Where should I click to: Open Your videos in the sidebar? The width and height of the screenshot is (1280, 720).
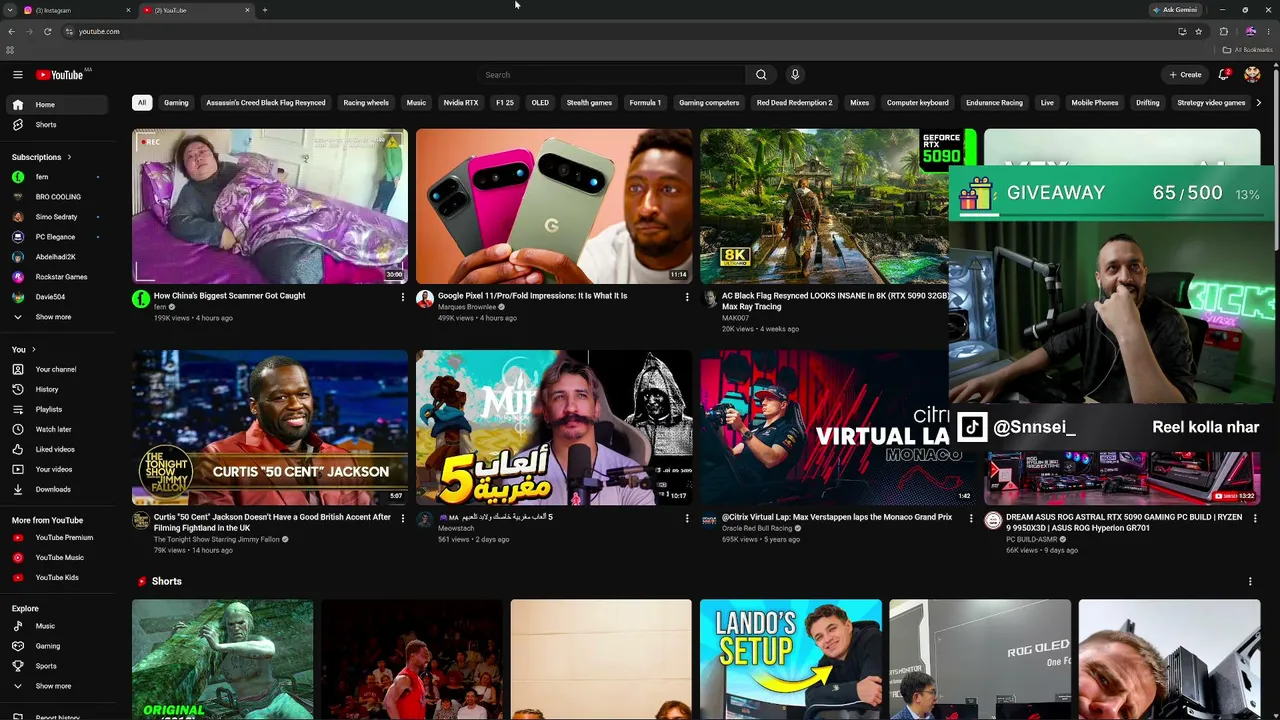59,469
